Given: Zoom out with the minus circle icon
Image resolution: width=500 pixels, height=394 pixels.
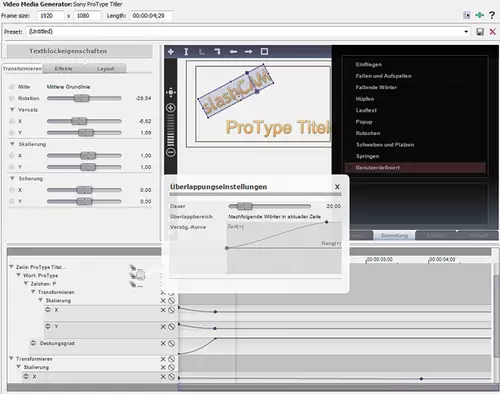Looking at the screenshot, I should click(x=171, y=152).
